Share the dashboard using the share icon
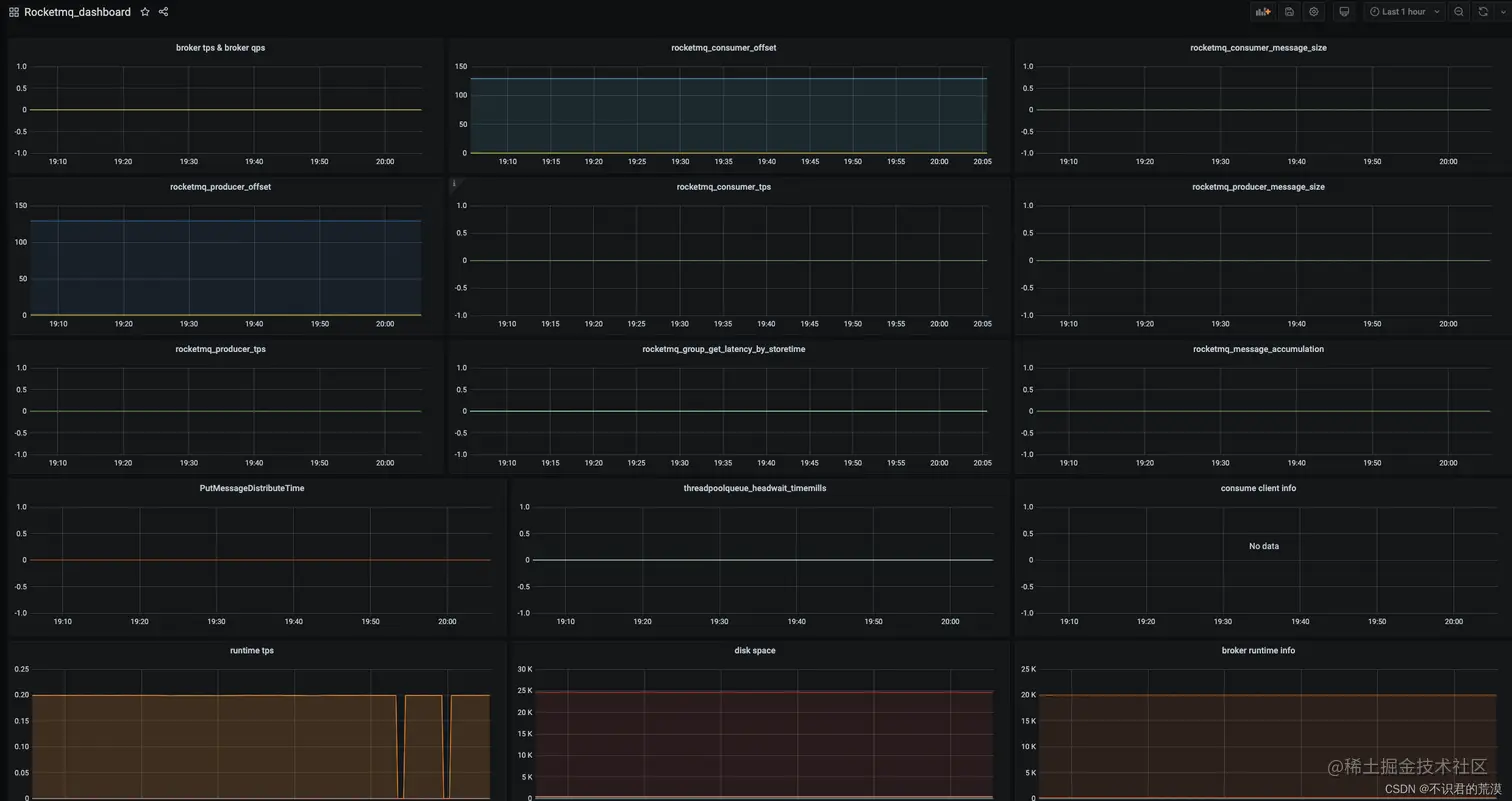The width and height of the screenshot is (1512, 801). click(x=163, y=12)
